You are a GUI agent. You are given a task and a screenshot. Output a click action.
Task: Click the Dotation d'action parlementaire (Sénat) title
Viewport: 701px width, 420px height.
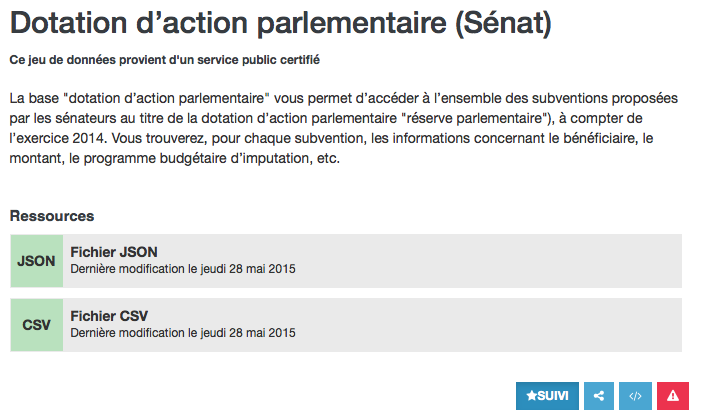[281, 24]
